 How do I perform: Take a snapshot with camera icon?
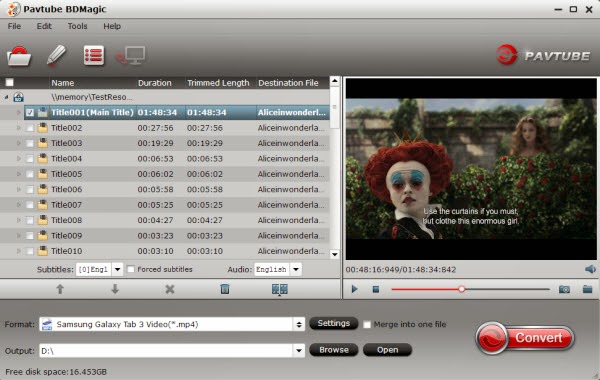[x=564, y=289]
